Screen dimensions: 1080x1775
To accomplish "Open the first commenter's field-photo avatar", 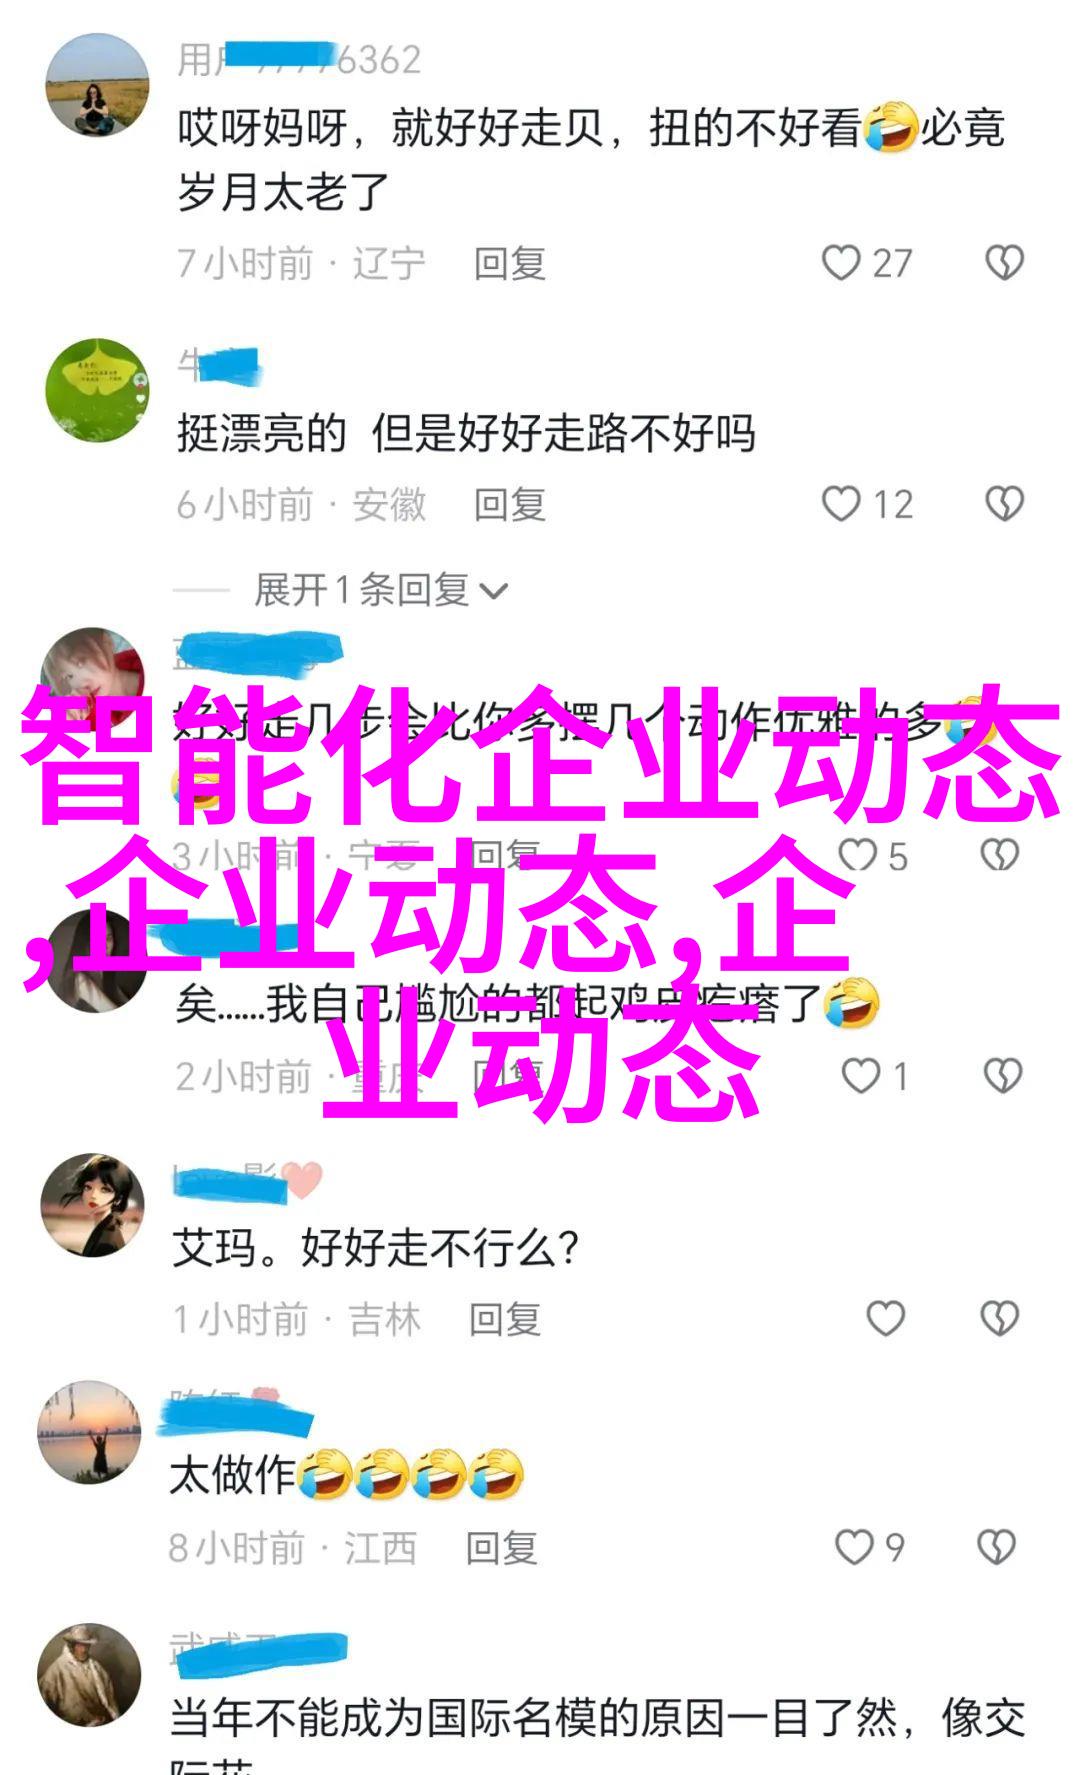I will pos(97,85).
